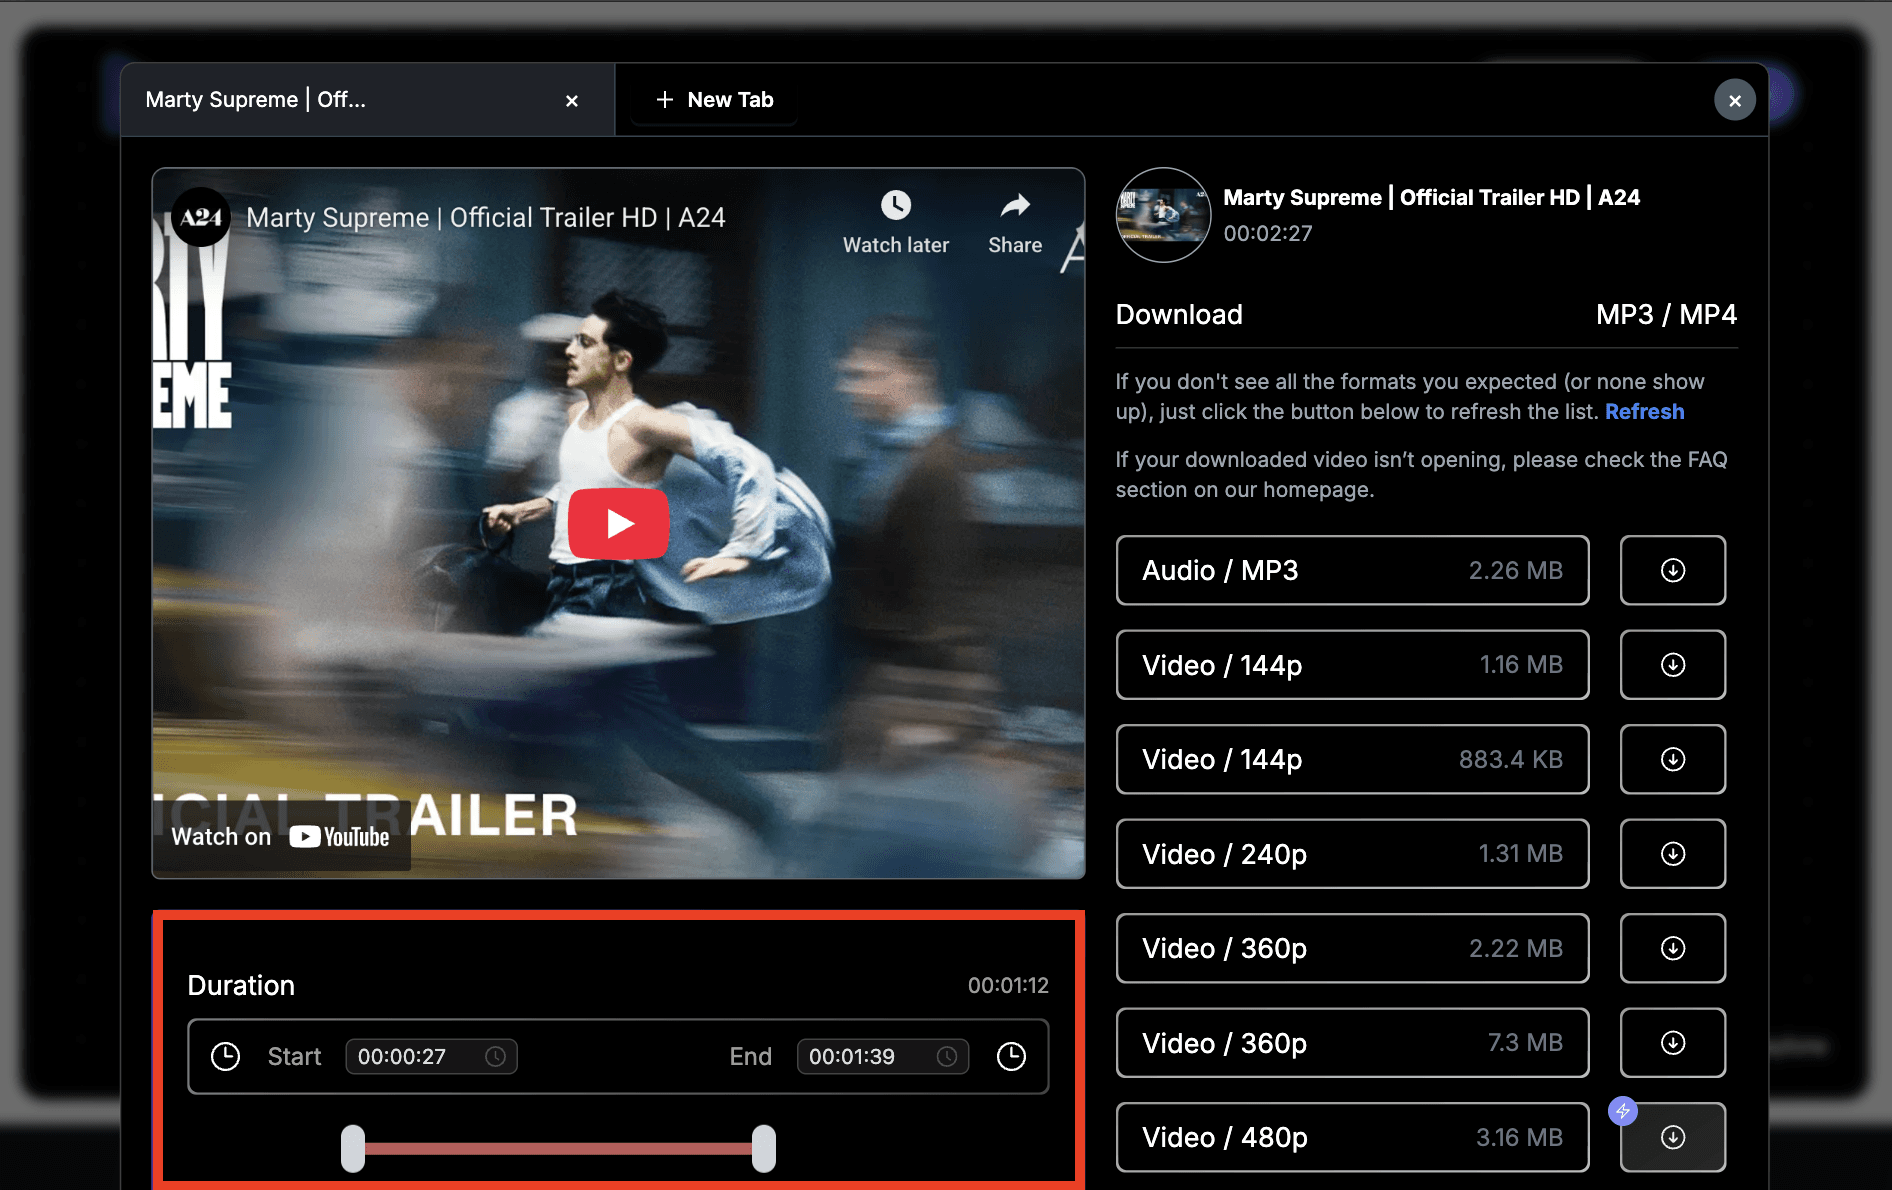This screenshot has width=1892, height=1190.
Task: Download the Video / 144p 883.4 KB file
Action: (1672, 759)
